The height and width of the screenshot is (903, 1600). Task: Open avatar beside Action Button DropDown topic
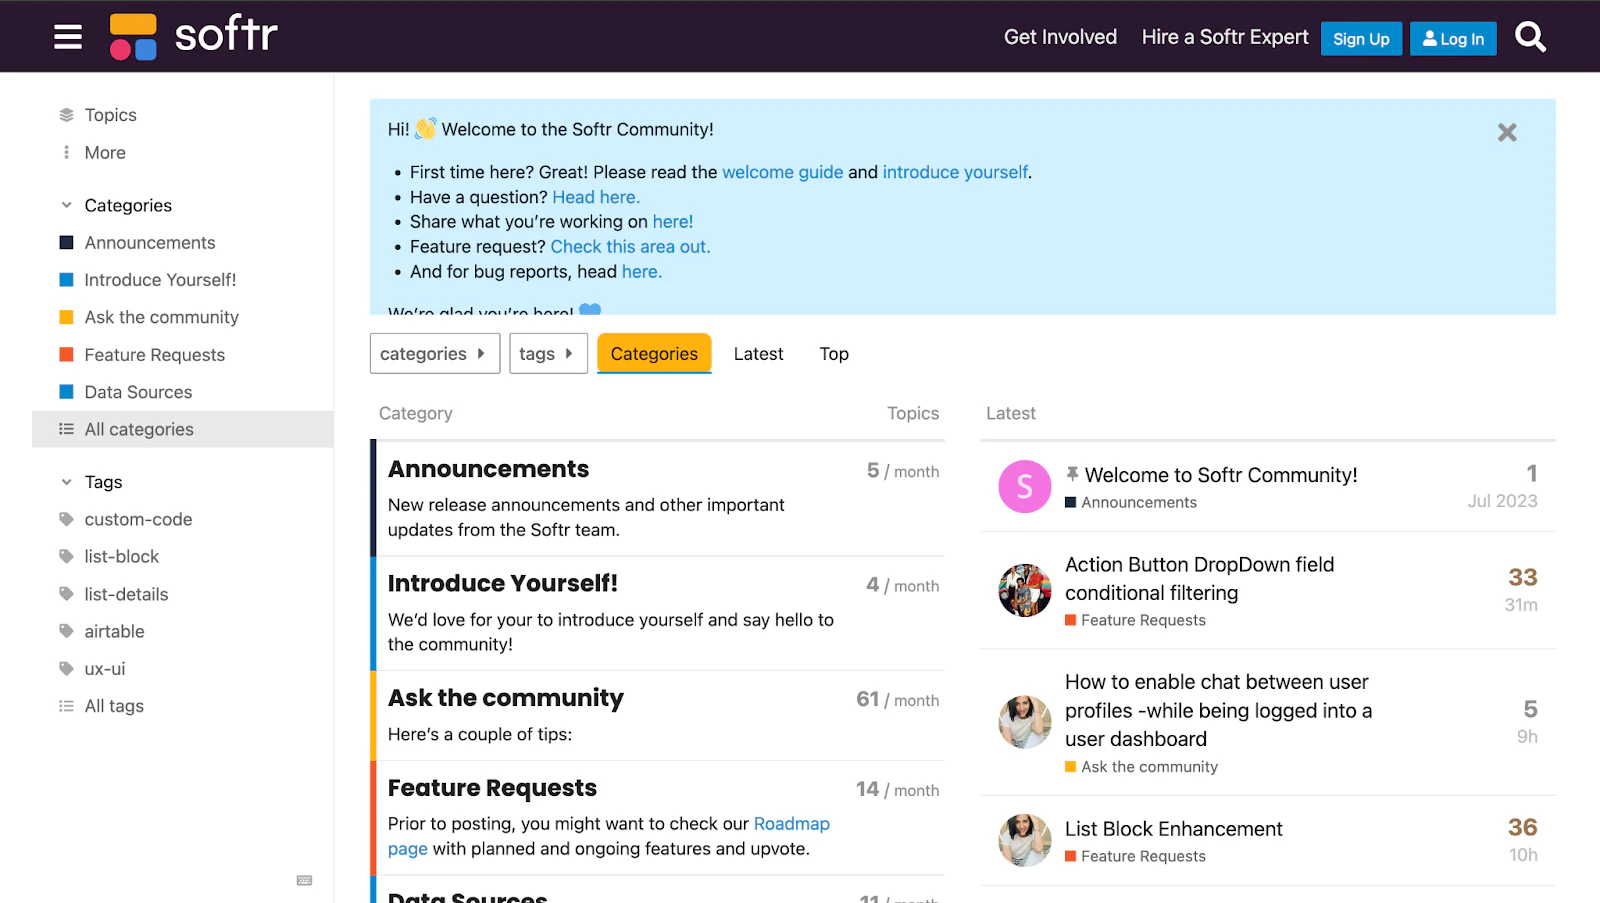point(1025,590)
